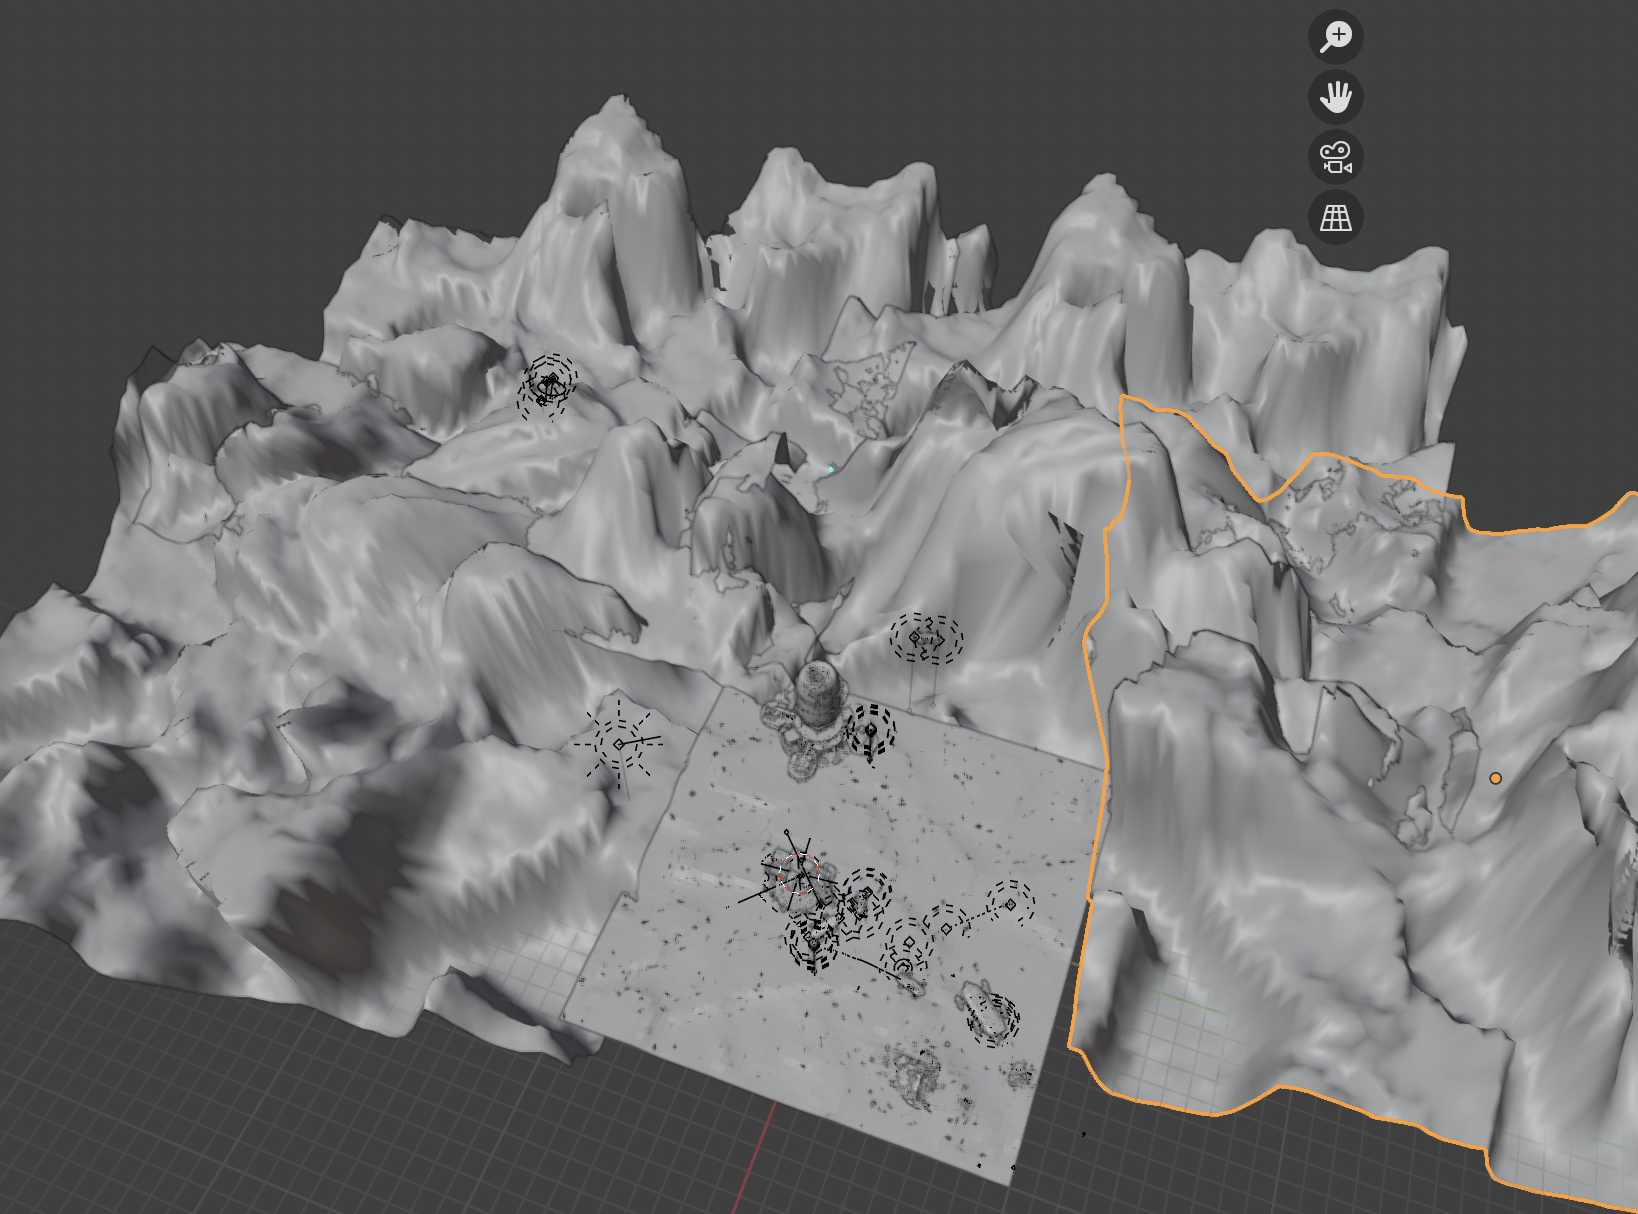Toggle the camera view icon
1638x1214 pixels.
tap(1336, 157)
